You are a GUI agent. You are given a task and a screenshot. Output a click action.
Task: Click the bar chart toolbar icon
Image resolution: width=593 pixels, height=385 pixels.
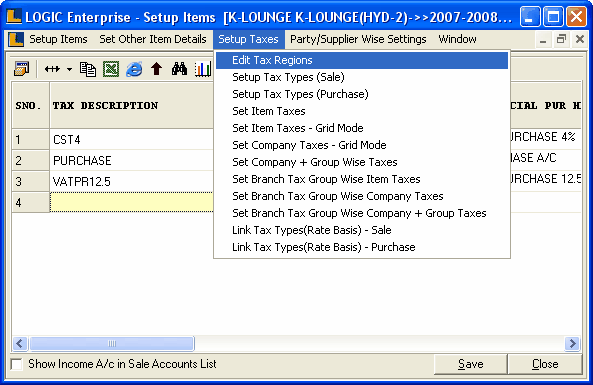click(203, 69)
